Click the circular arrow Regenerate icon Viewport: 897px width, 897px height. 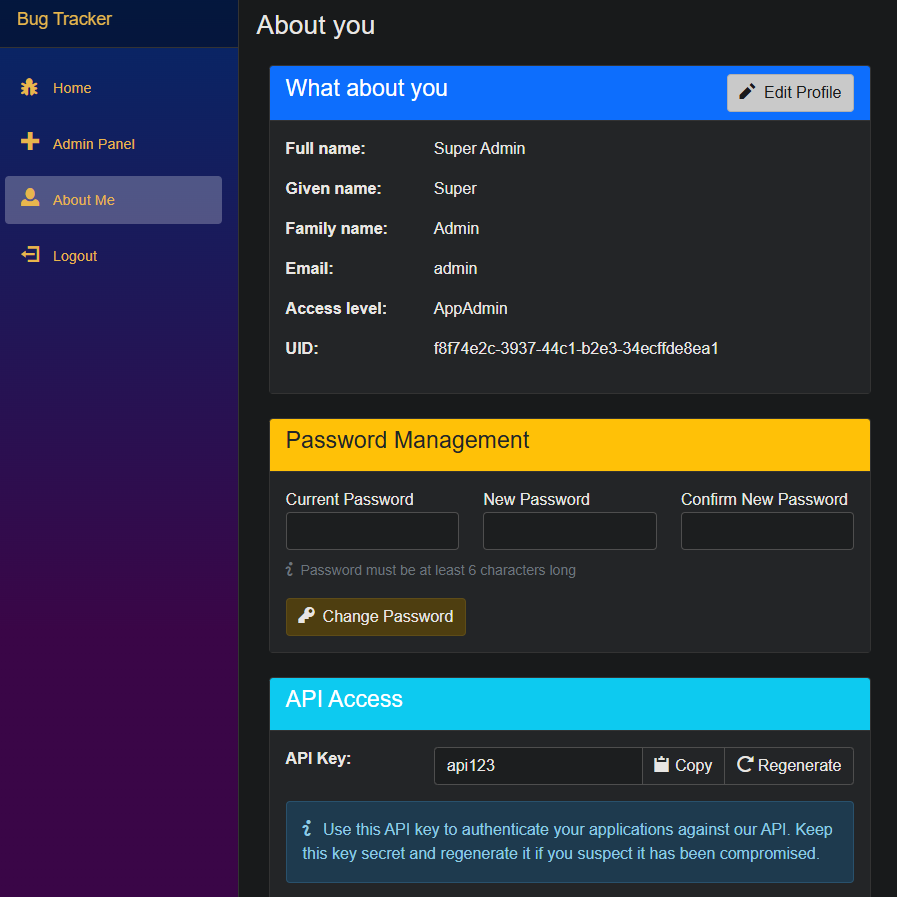[745, 764]
